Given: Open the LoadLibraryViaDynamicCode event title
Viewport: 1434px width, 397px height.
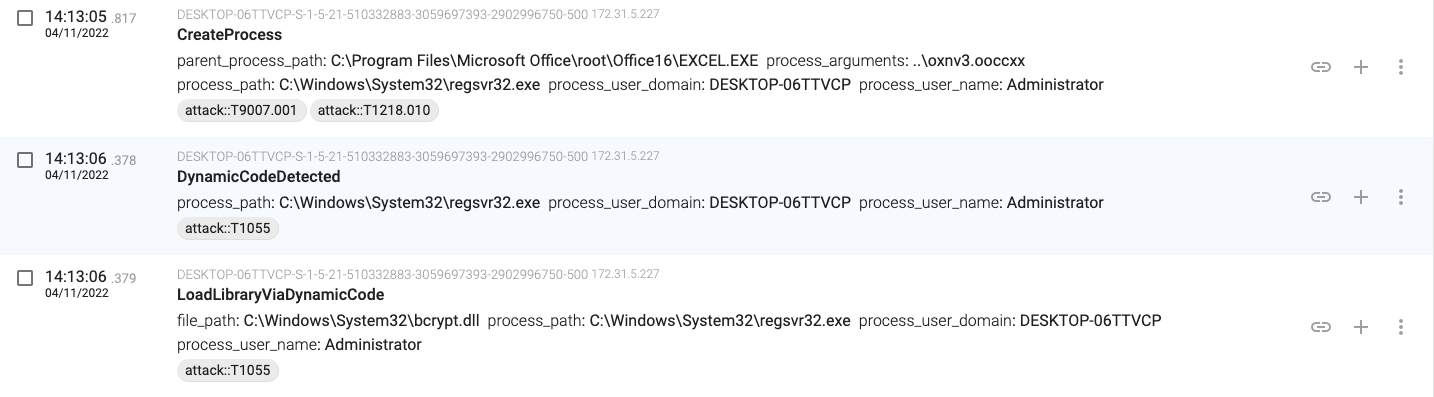Looking at the screenshot, I should 281,295.
